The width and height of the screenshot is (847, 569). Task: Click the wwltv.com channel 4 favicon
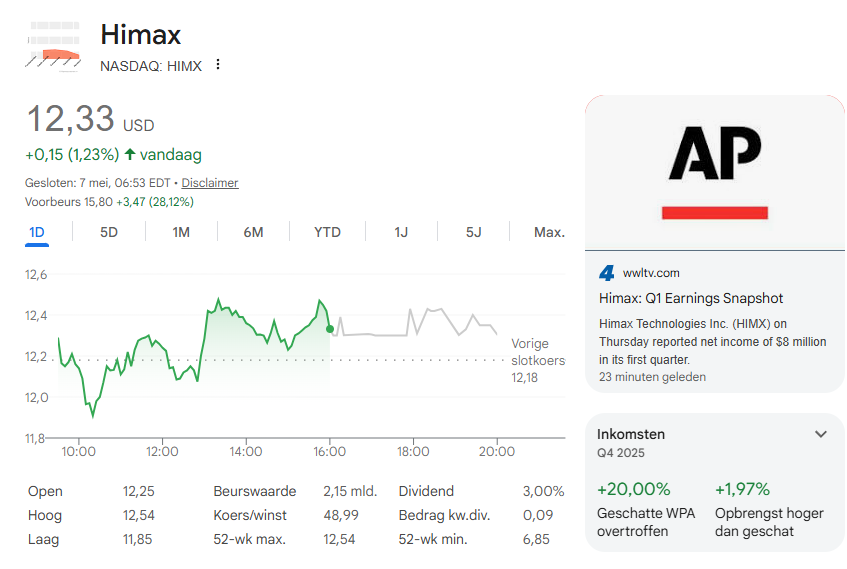click(x=607, y=273)
